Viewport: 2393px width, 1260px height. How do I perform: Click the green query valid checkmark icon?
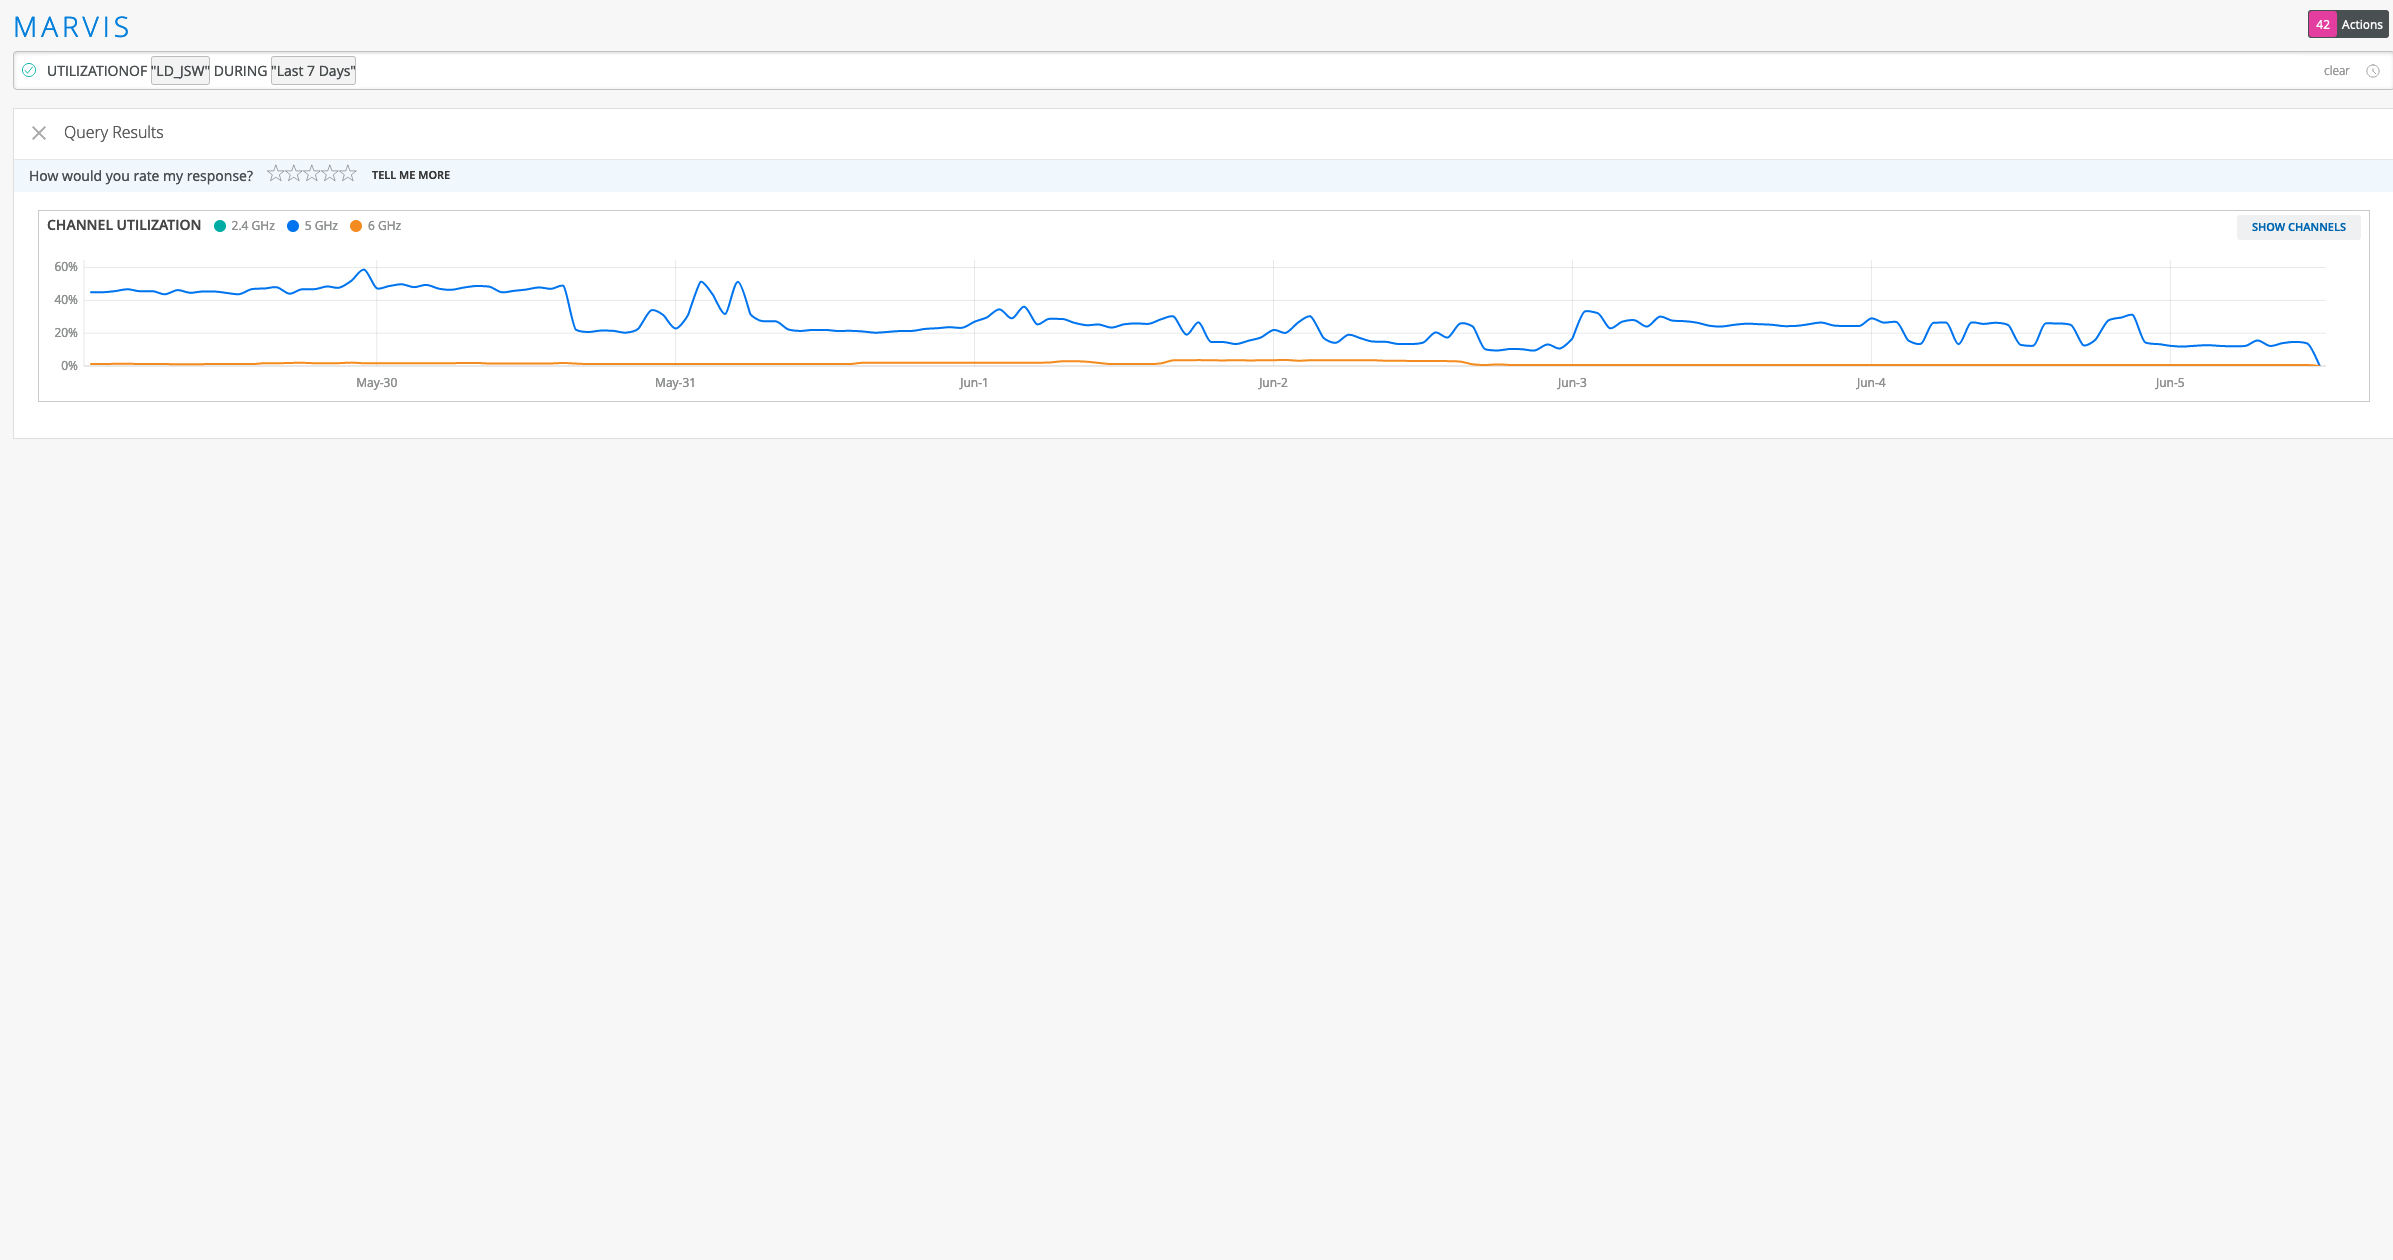(29, 70)
